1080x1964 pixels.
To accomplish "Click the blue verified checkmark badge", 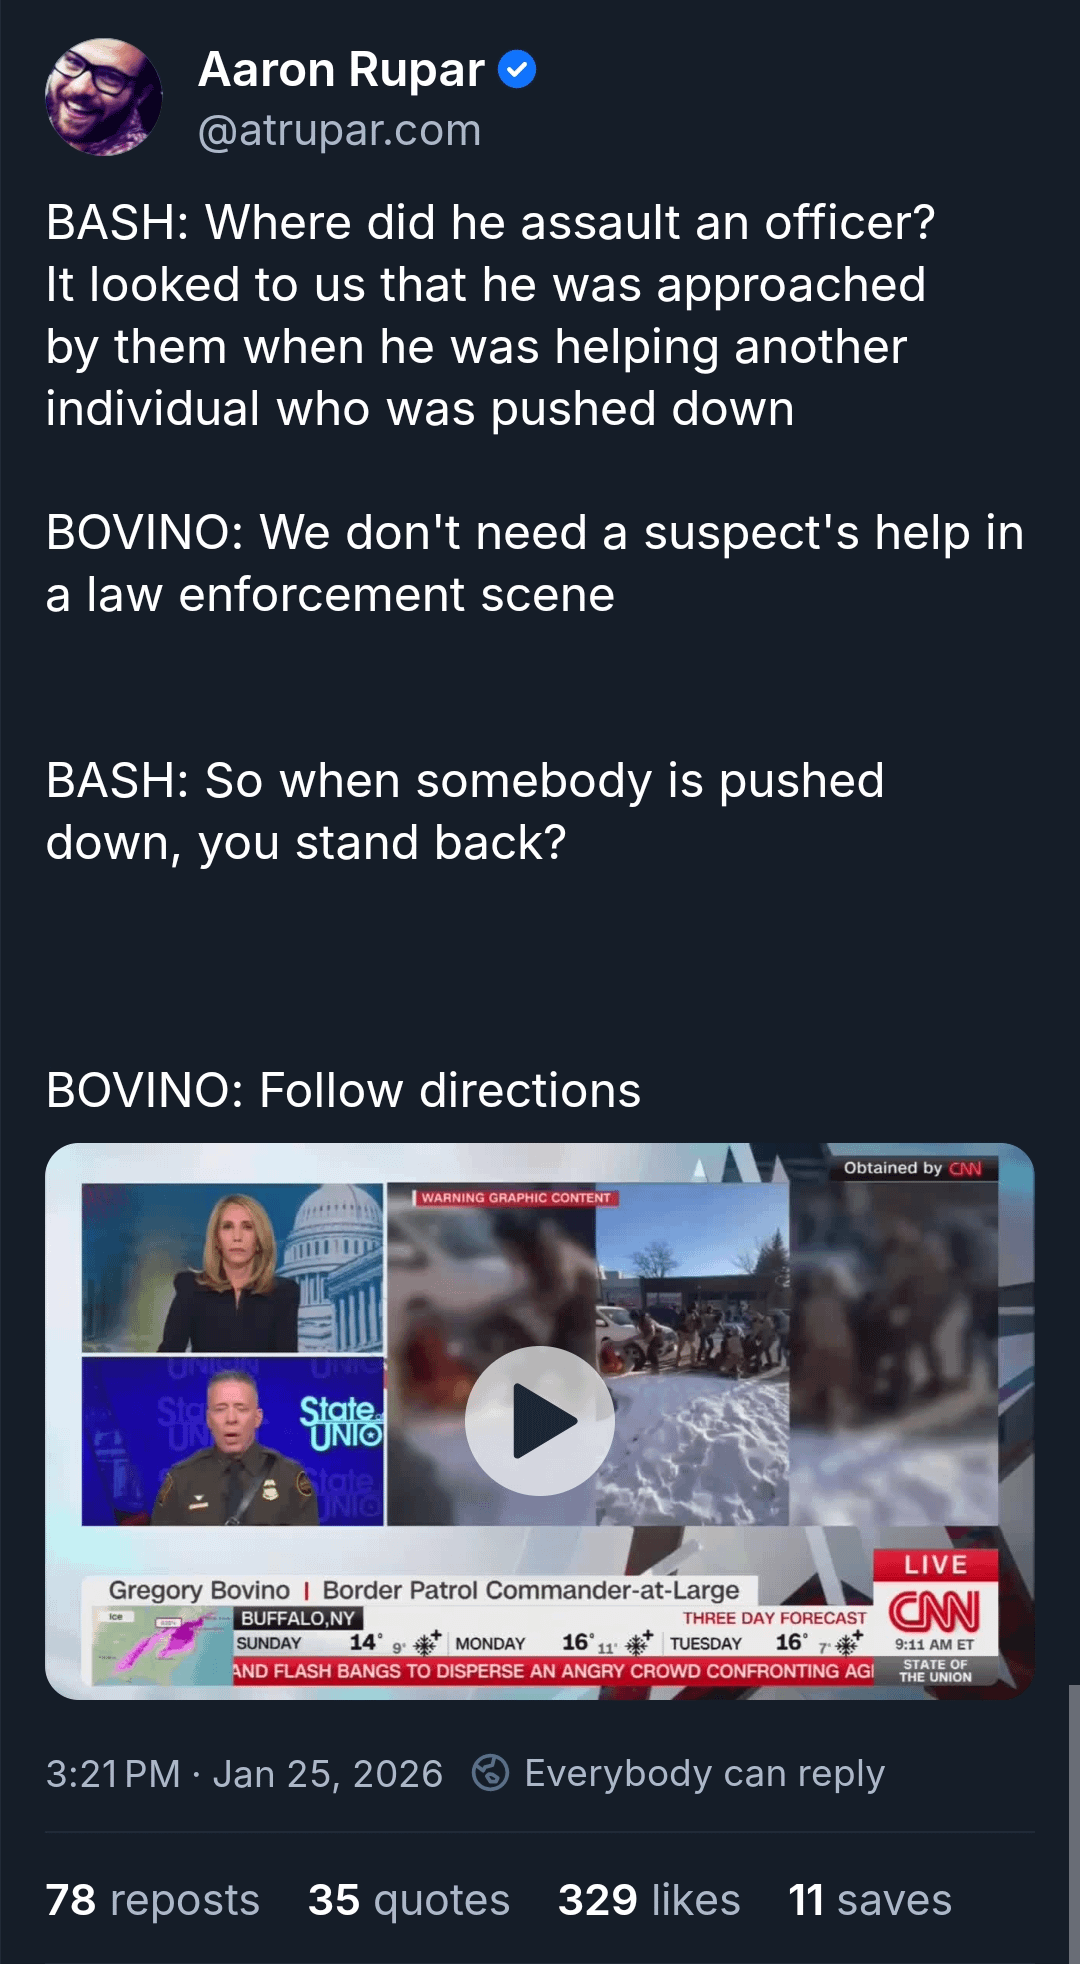I will click(x=517, y=70).
